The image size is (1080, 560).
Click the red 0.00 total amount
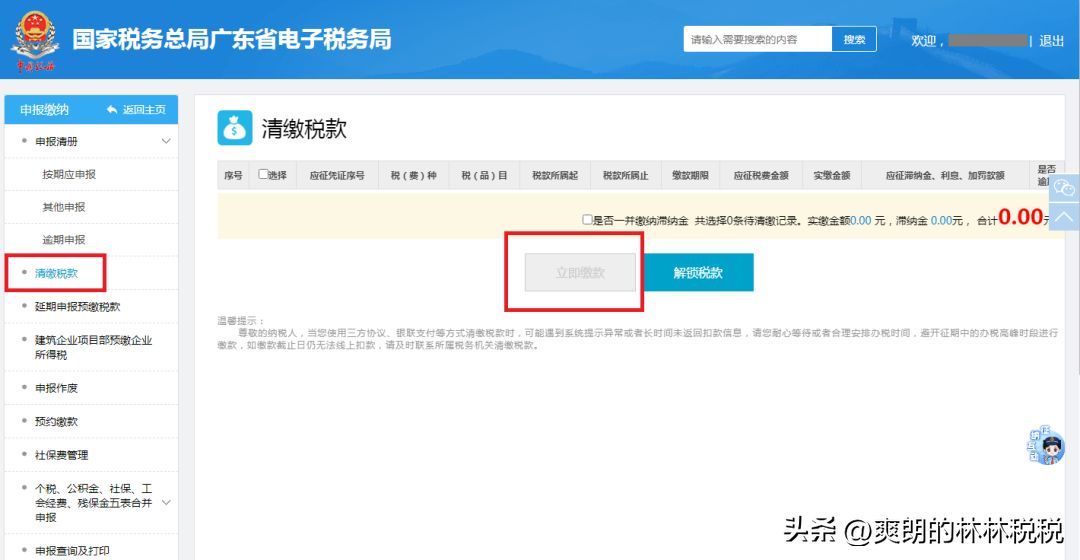tap(1021, 217)
